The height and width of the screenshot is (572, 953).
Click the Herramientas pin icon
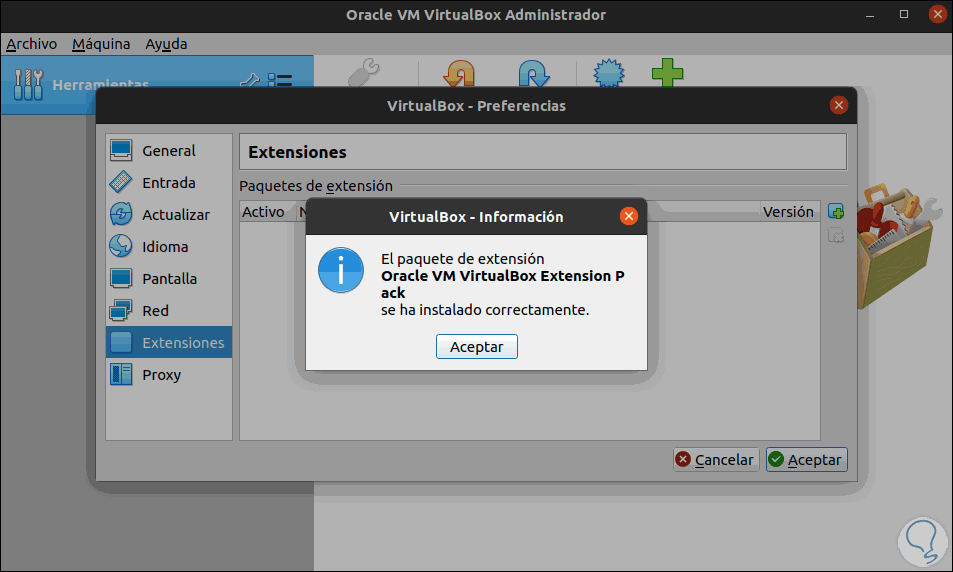[250, 80]
